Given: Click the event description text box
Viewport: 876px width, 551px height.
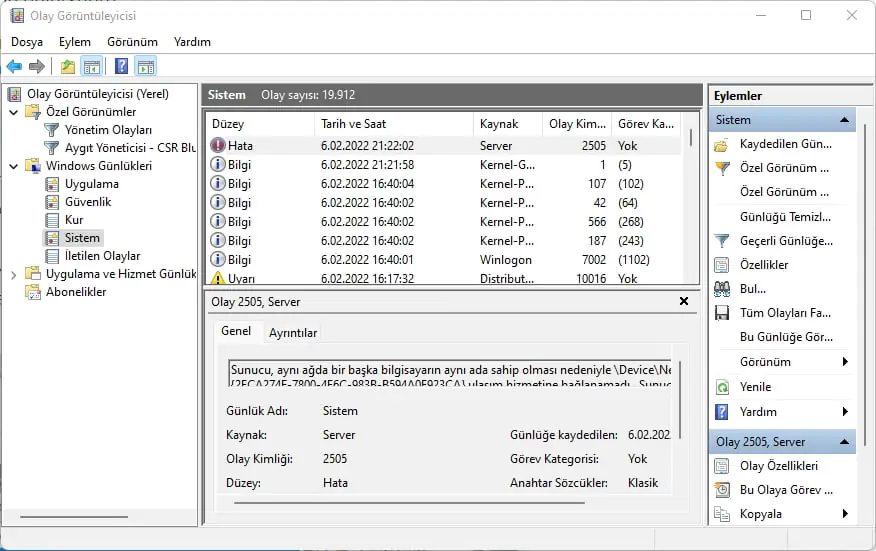Looking at the screenshot, I should [450, 374].
